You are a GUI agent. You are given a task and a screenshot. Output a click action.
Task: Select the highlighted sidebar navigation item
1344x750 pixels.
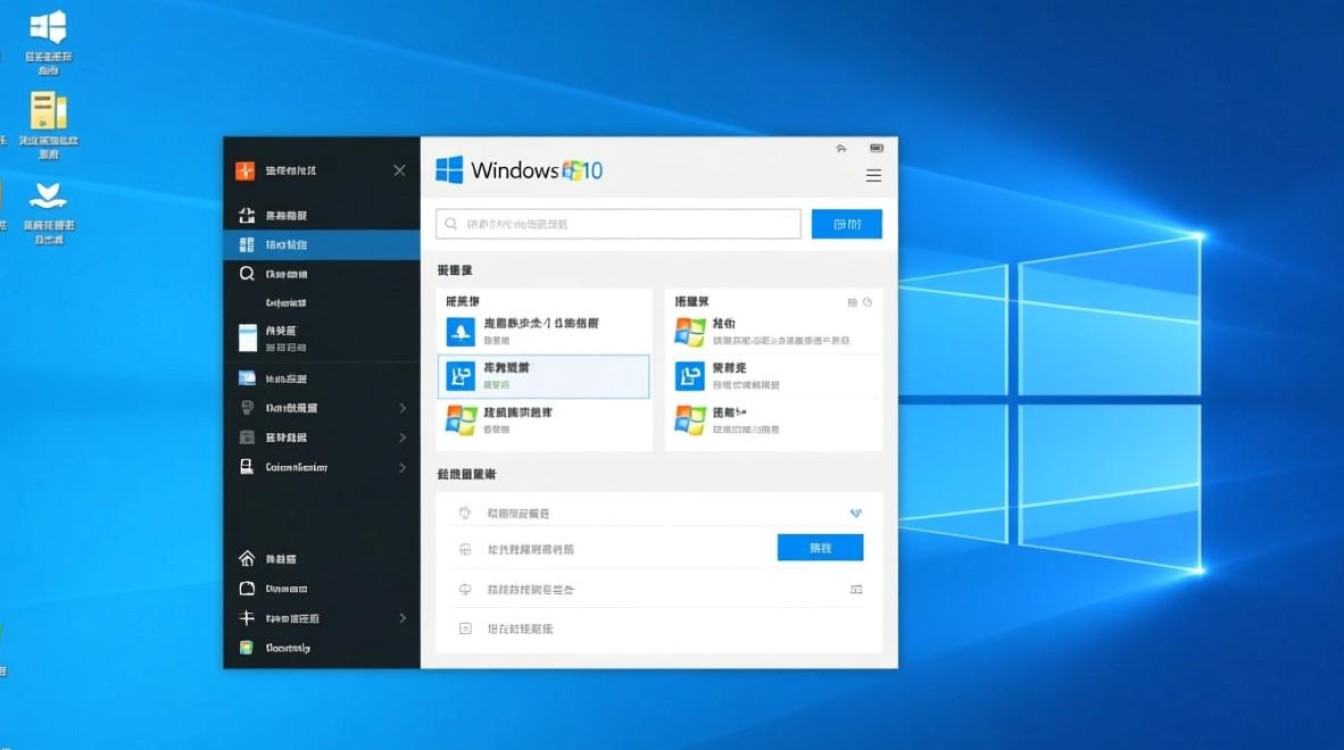[320, 244]
